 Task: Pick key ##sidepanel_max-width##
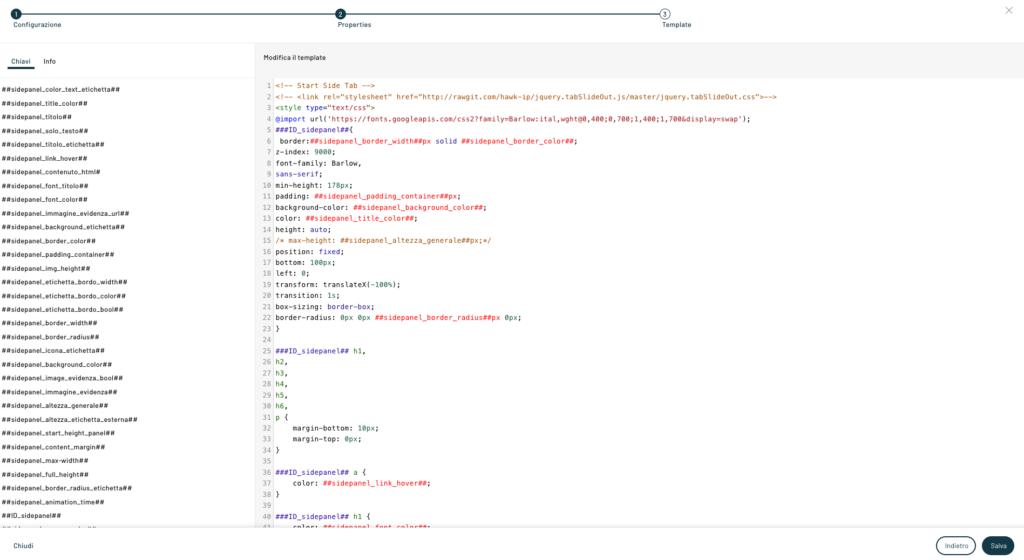click(x=44, y=461)
